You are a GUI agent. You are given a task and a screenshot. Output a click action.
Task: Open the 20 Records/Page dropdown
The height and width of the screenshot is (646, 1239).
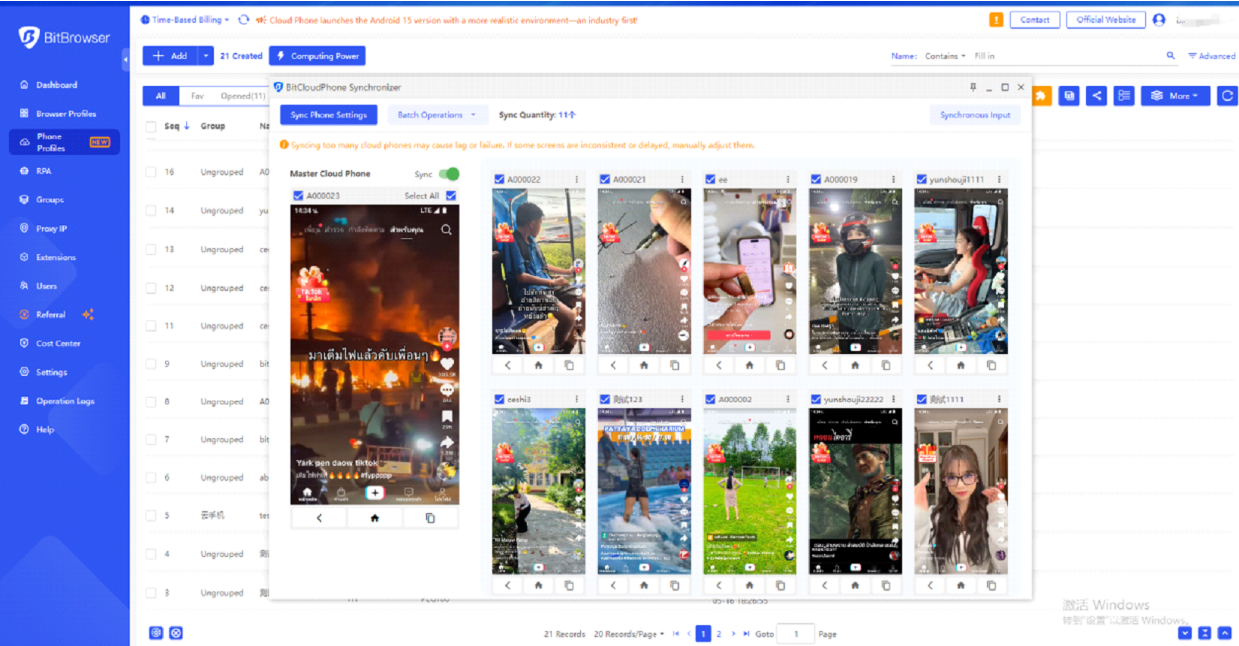[629, 634]
